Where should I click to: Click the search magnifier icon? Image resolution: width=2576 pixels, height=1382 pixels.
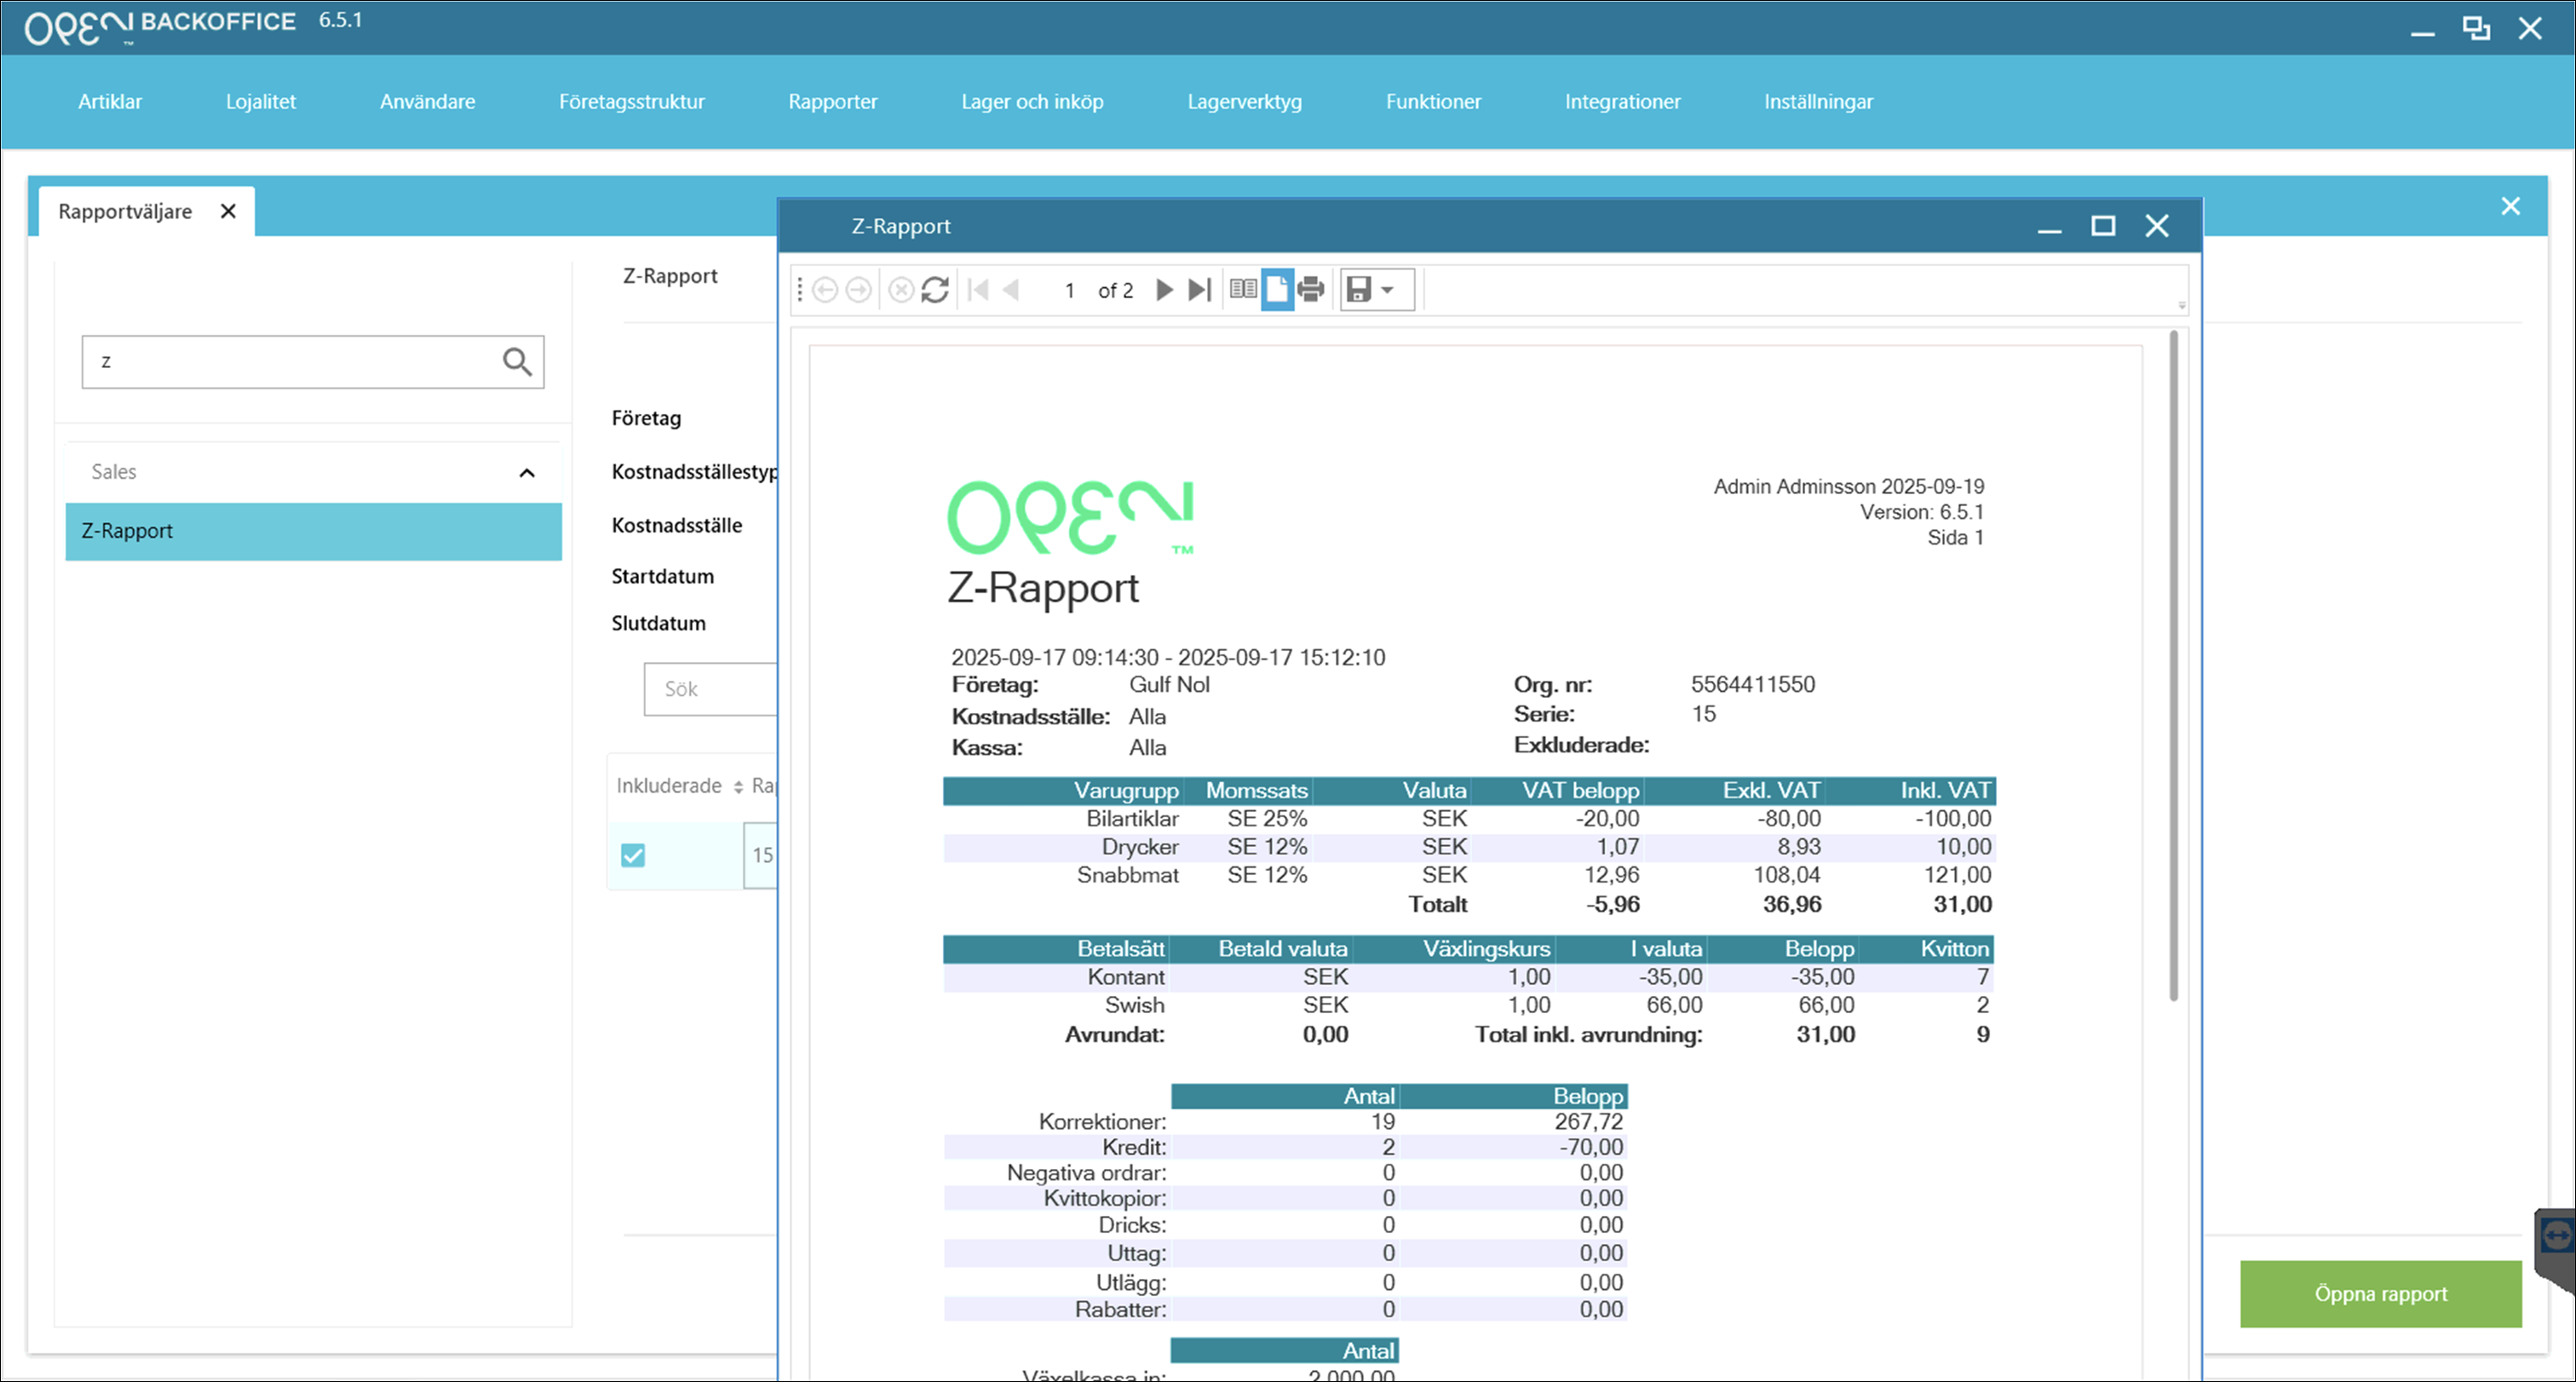point(517,361)
